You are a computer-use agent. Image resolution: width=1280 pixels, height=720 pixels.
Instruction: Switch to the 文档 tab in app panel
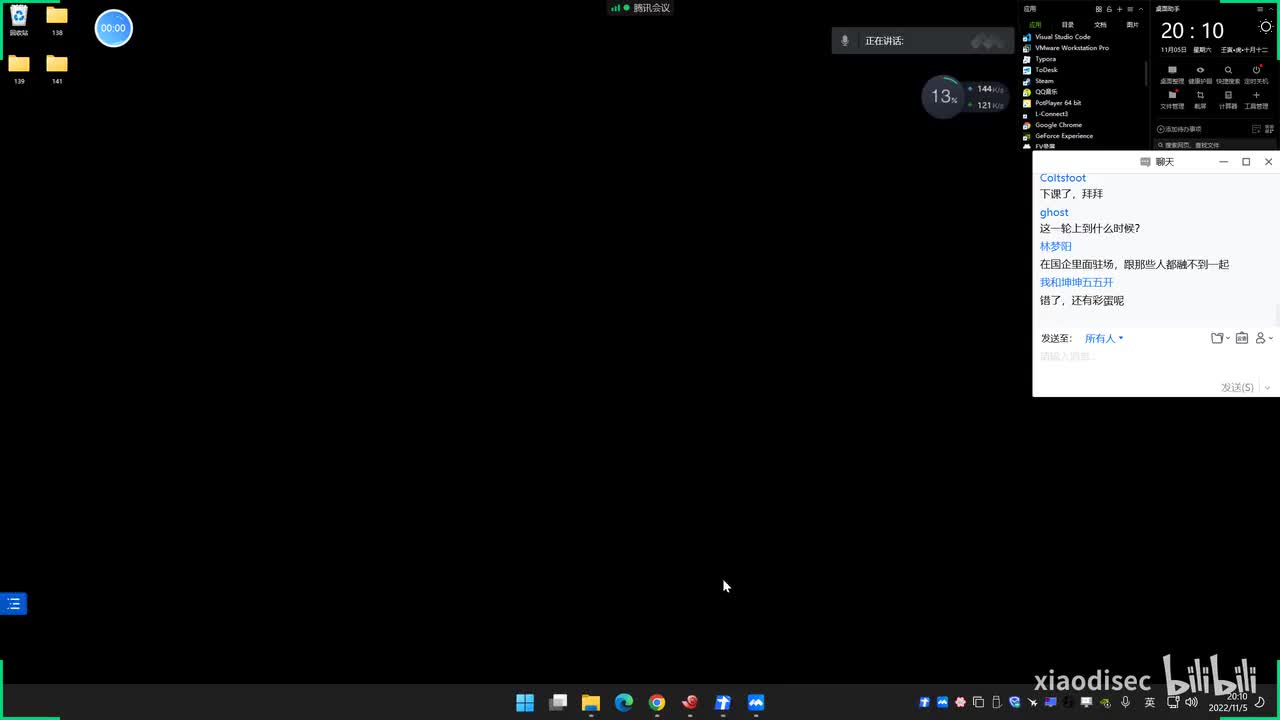click(x=1100, y=24)
